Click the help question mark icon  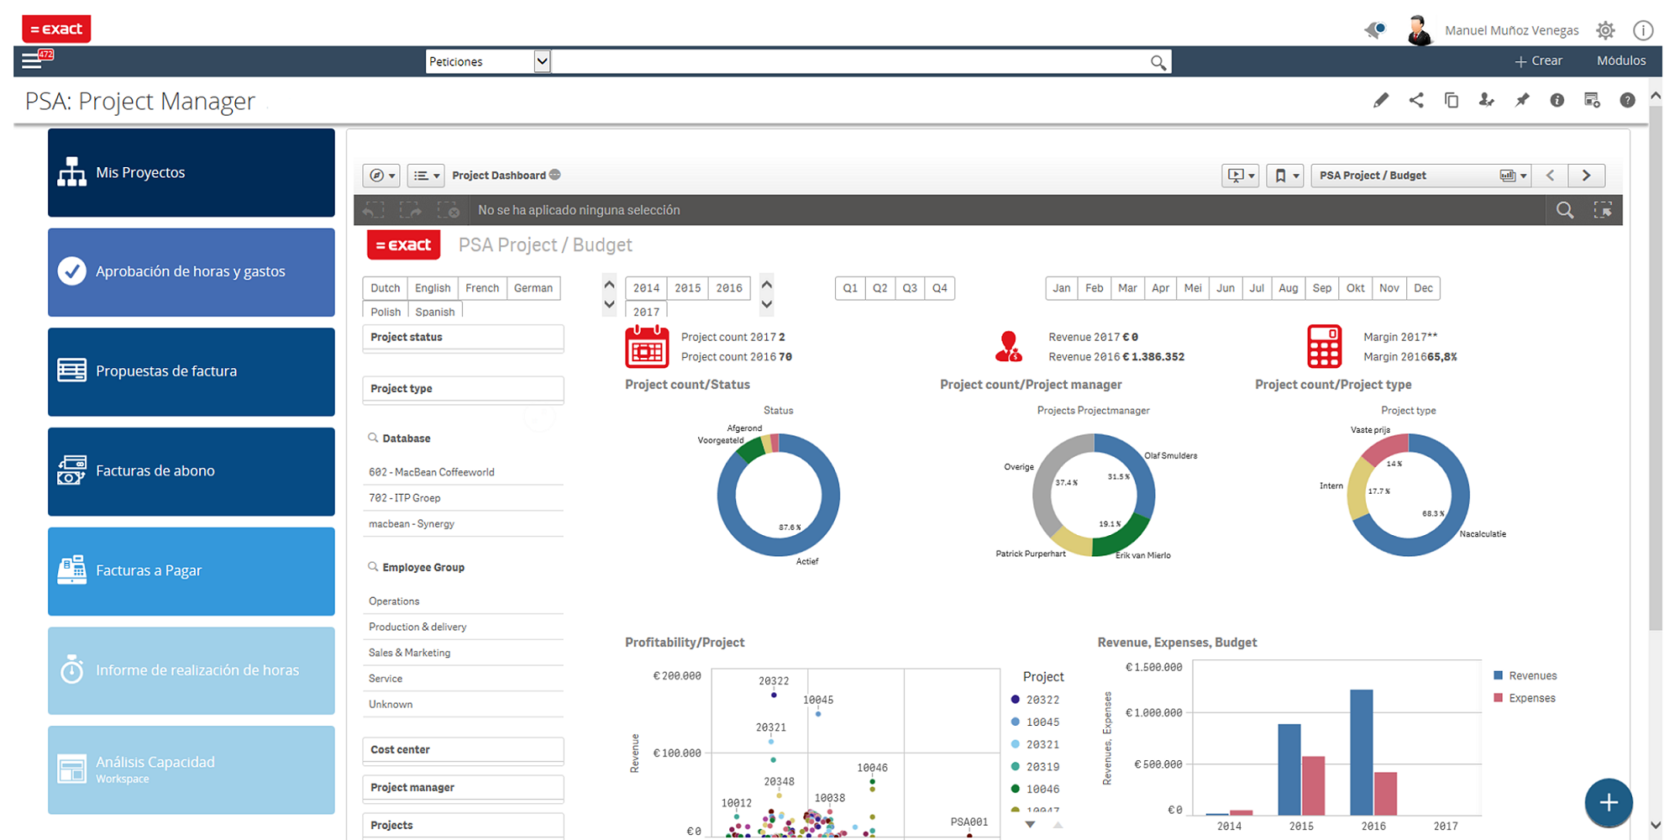1627,100
